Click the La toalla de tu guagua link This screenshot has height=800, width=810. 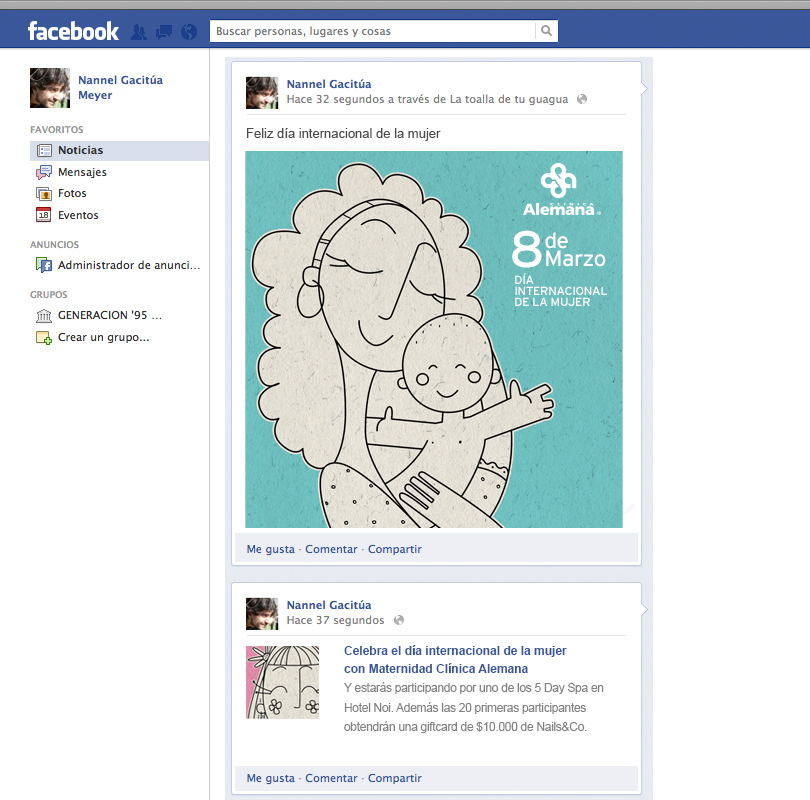508,99
